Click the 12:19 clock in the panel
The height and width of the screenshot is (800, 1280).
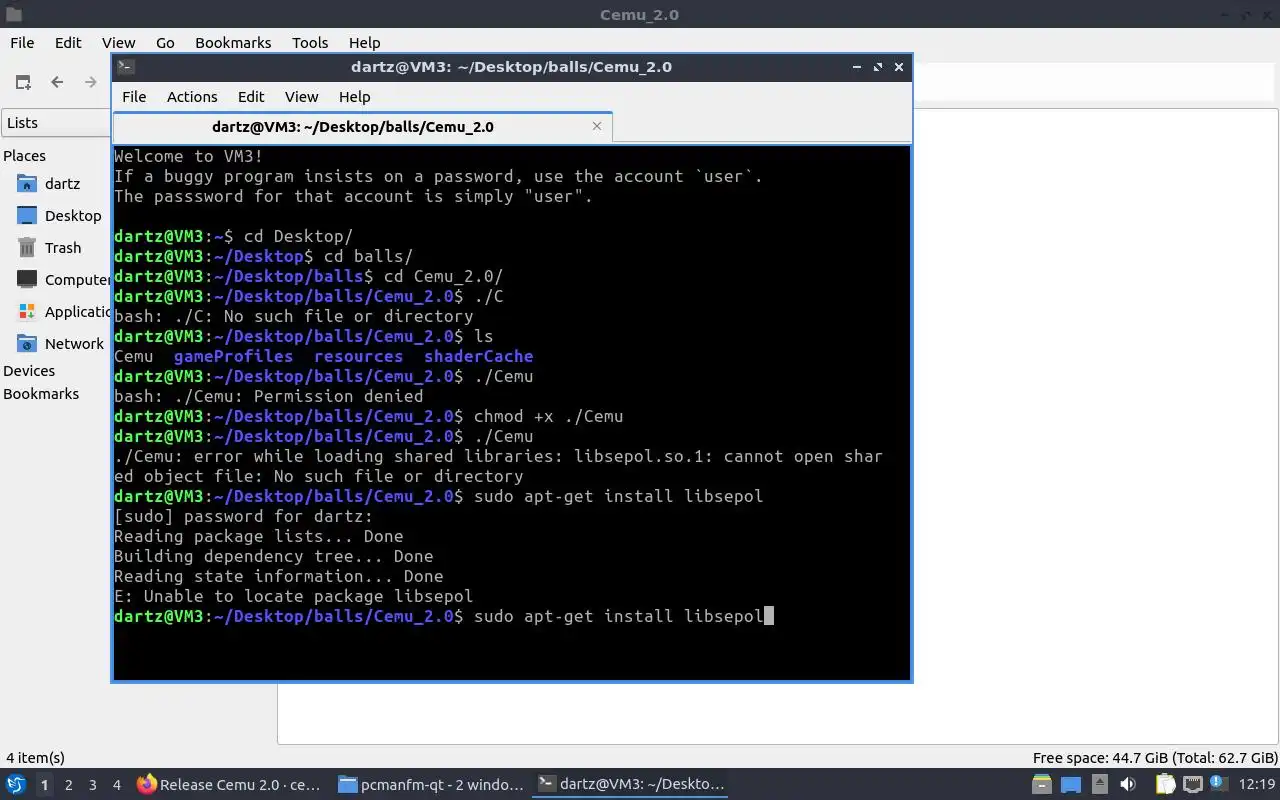pyautogui.click(x=1256, y=785)
